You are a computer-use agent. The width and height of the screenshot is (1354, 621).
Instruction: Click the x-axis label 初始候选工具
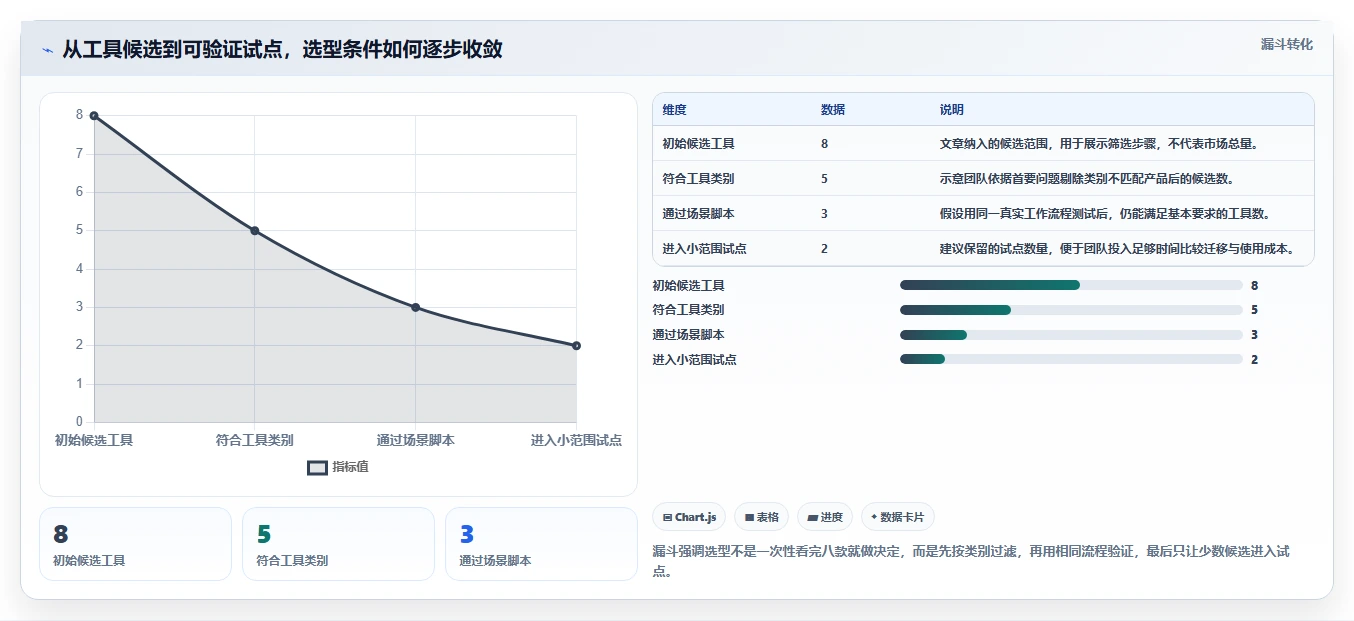94,440
